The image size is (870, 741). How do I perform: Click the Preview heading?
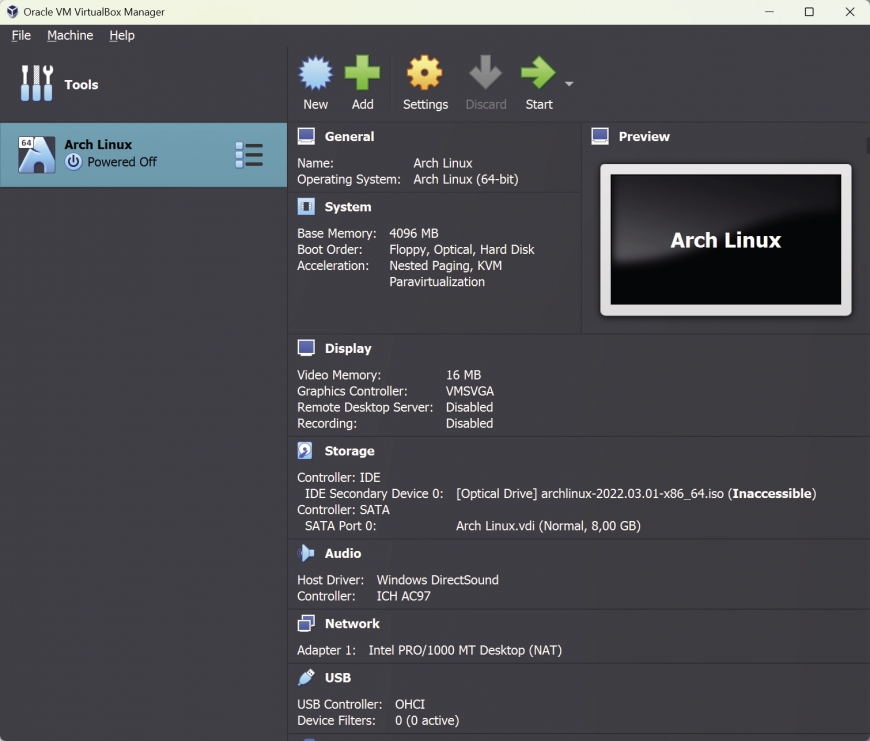point(644,136)
